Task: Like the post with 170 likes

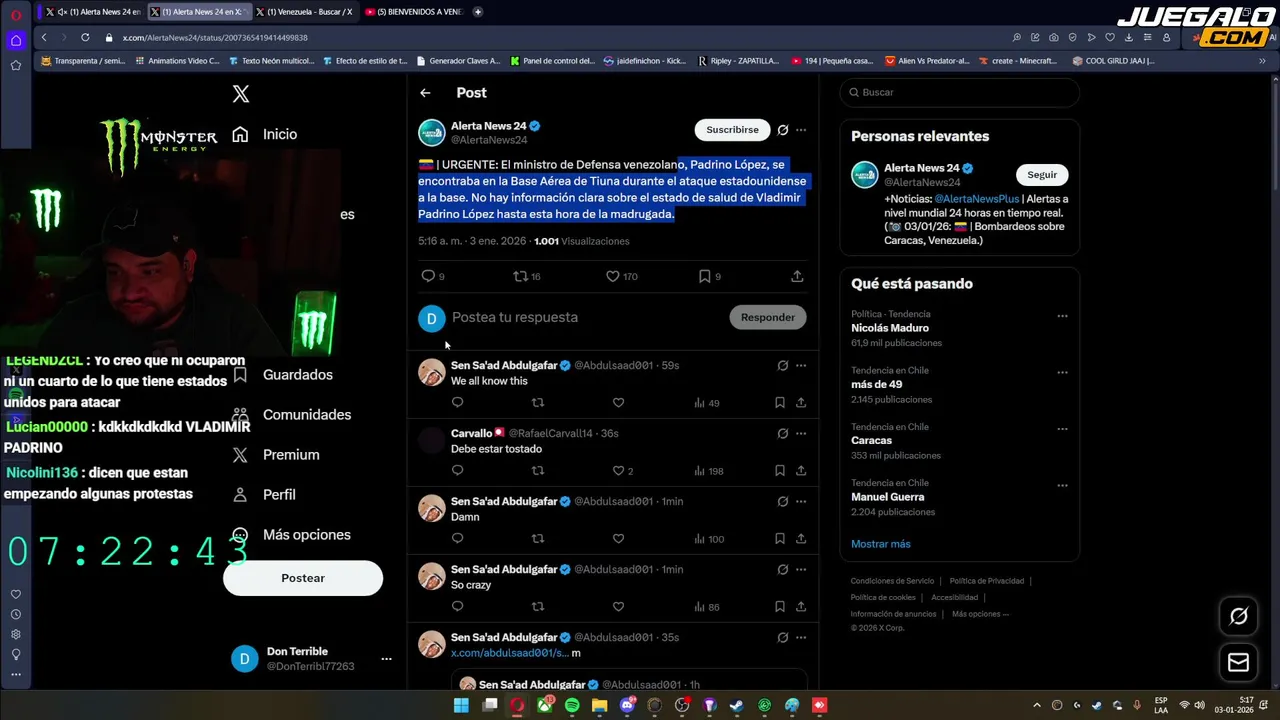Action: pyautogui.click(x=613, y=276)
